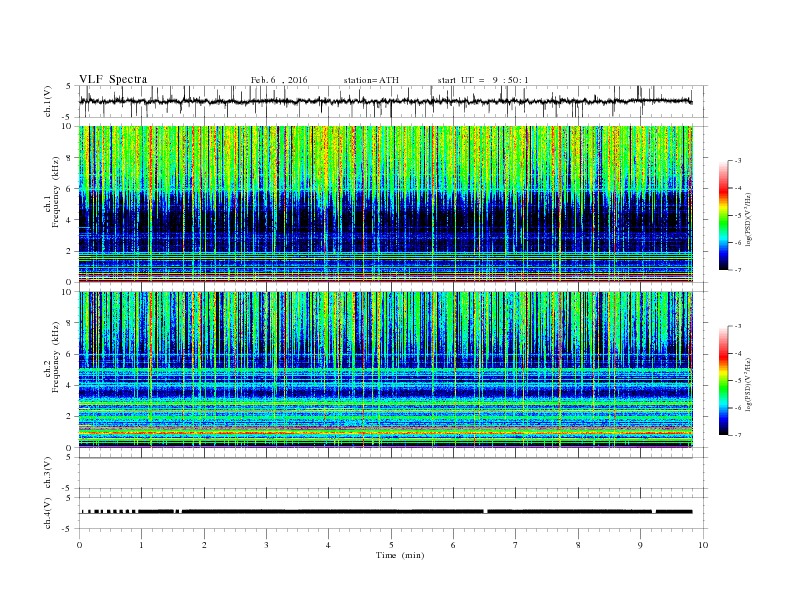Click the "4" kHz tick on ch.2 spectrogram

[69, 385]
